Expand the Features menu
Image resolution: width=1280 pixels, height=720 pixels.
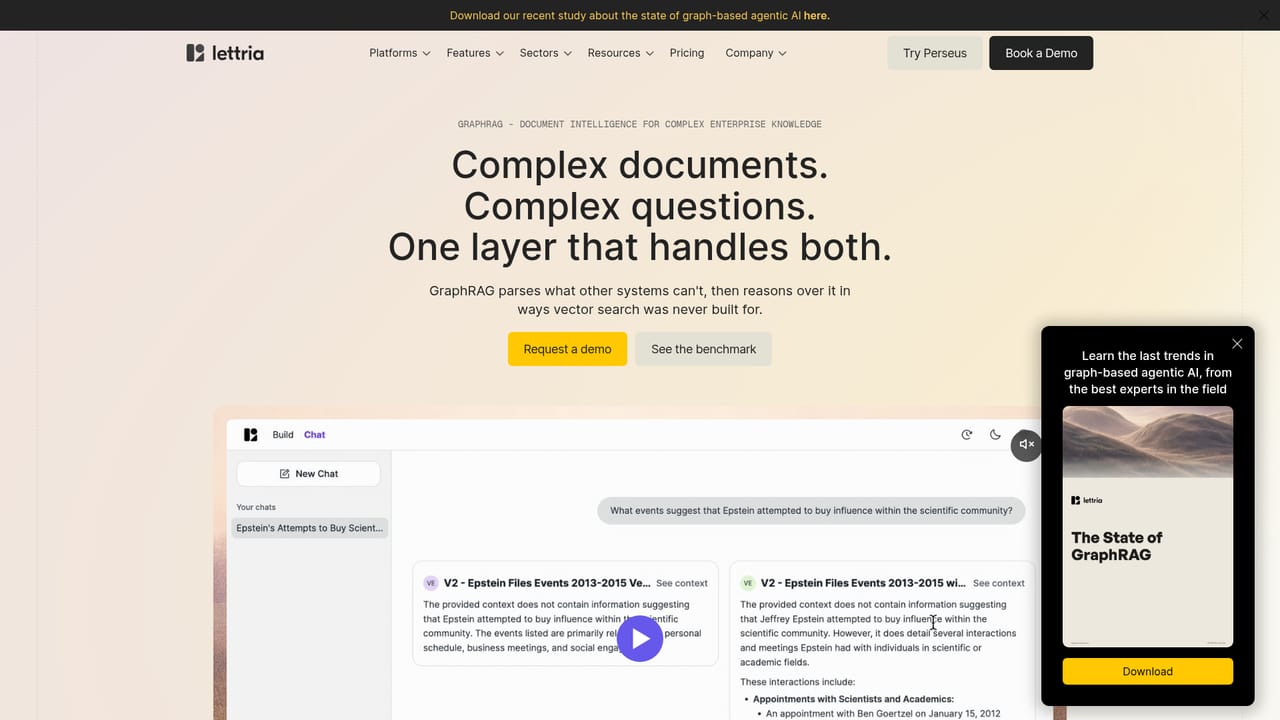(x=475, y=53)
